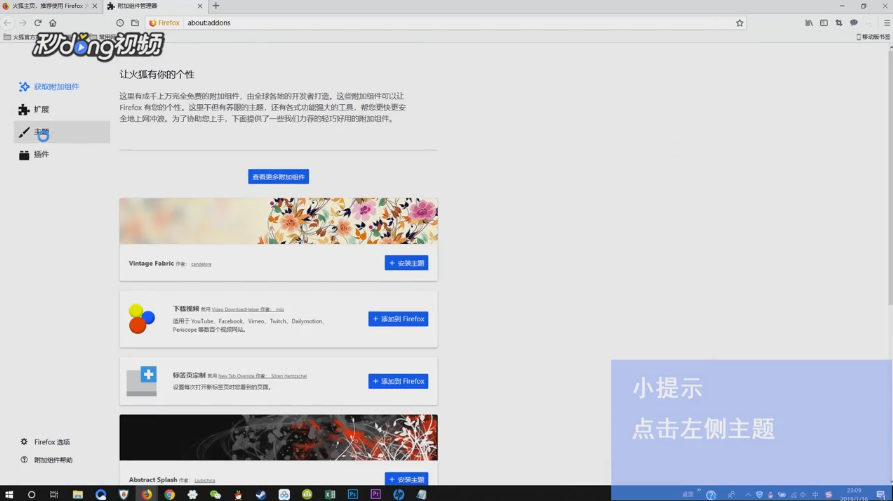The width and height of the screenshot is (893, 501).
Task: Click the browser forward arrow
Action: tap(23, 23)
